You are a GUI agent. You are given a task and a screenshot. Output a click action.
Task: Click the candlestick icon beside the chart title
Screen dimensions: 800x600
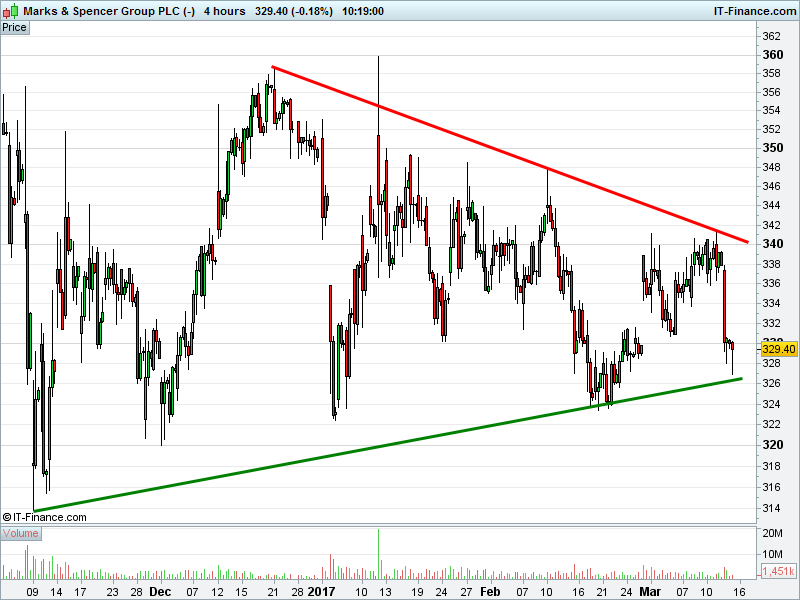[11, 11]
